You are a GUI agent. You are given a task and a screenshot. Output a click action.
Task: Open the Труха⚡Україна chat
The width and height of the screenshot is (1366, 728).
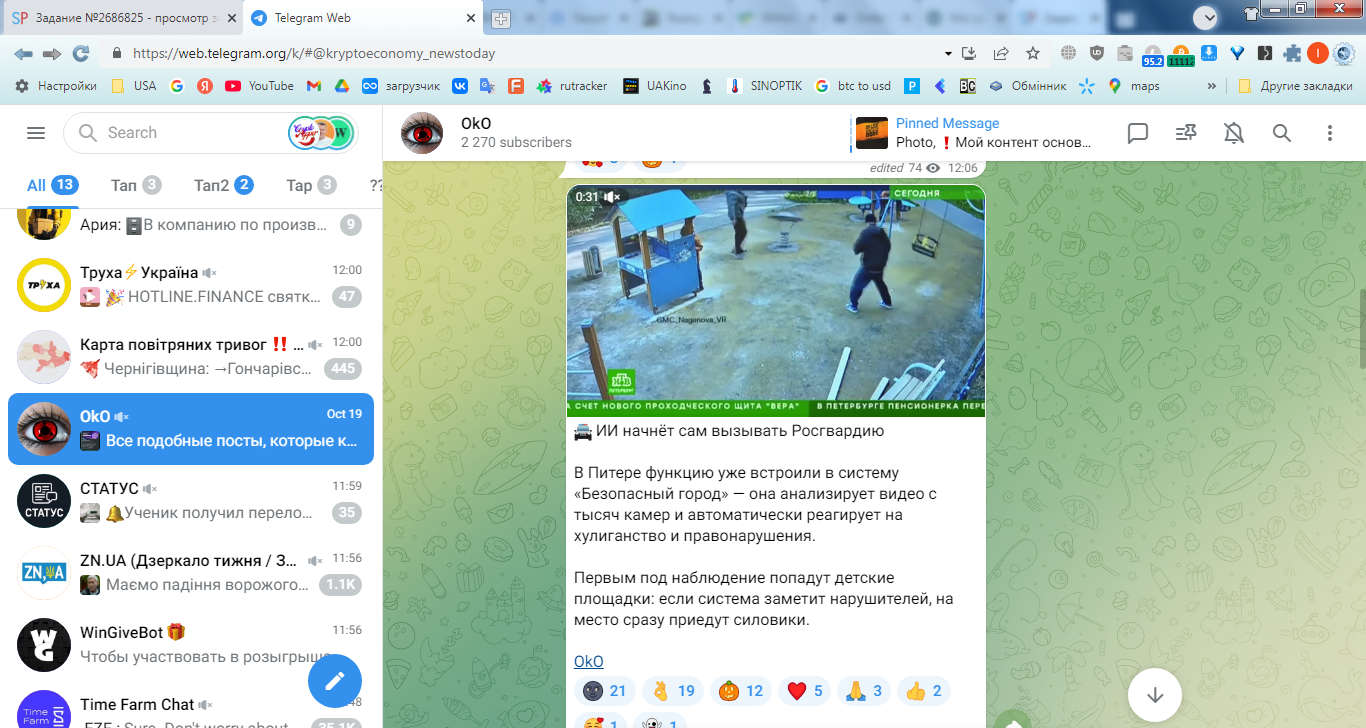click(x=191, y=284)
